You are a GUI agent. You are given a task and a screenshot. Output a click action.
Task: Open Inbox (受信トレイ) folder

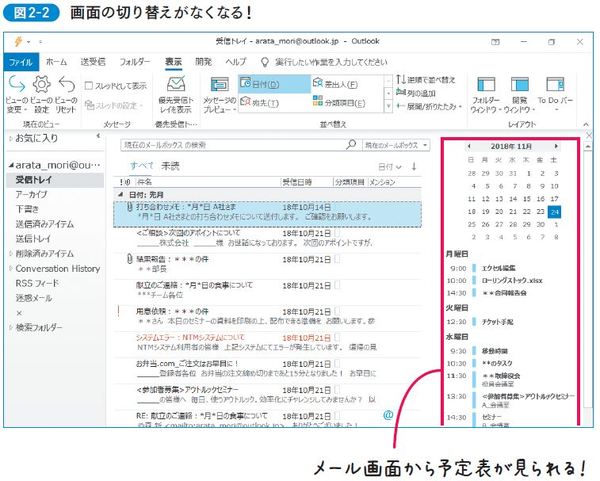click(x=55, y=180)
